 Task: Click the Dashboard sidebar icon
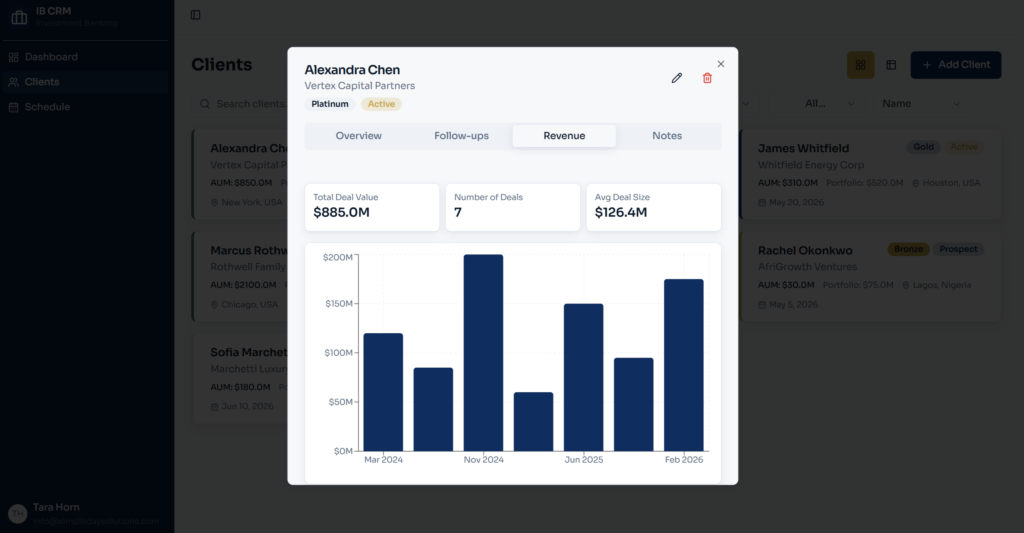pos(14,57)
